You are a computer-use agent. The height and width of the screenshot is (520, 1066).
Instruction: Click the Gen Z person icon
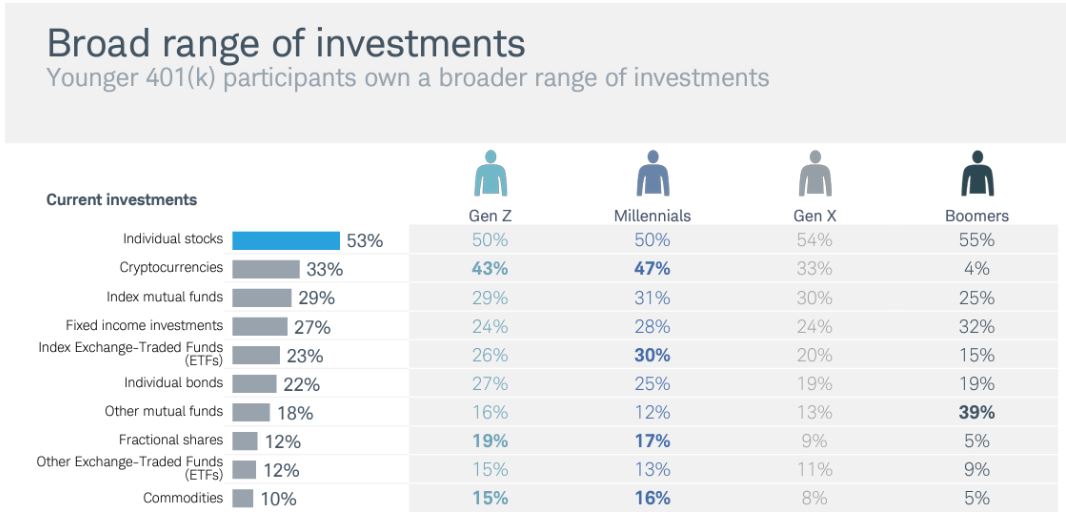pyautogui.click(x=490, y=173)
